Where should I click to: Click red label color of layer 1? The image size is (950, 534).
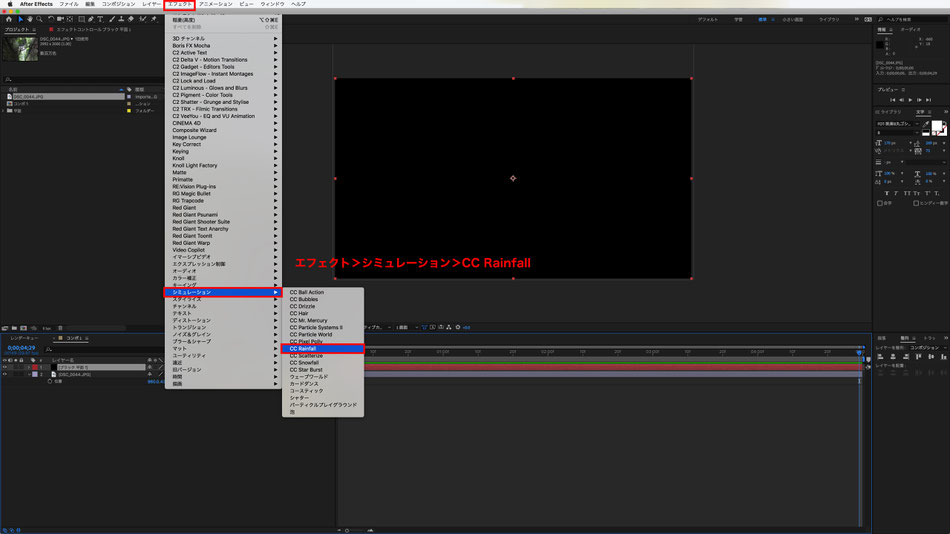(35, 367)
